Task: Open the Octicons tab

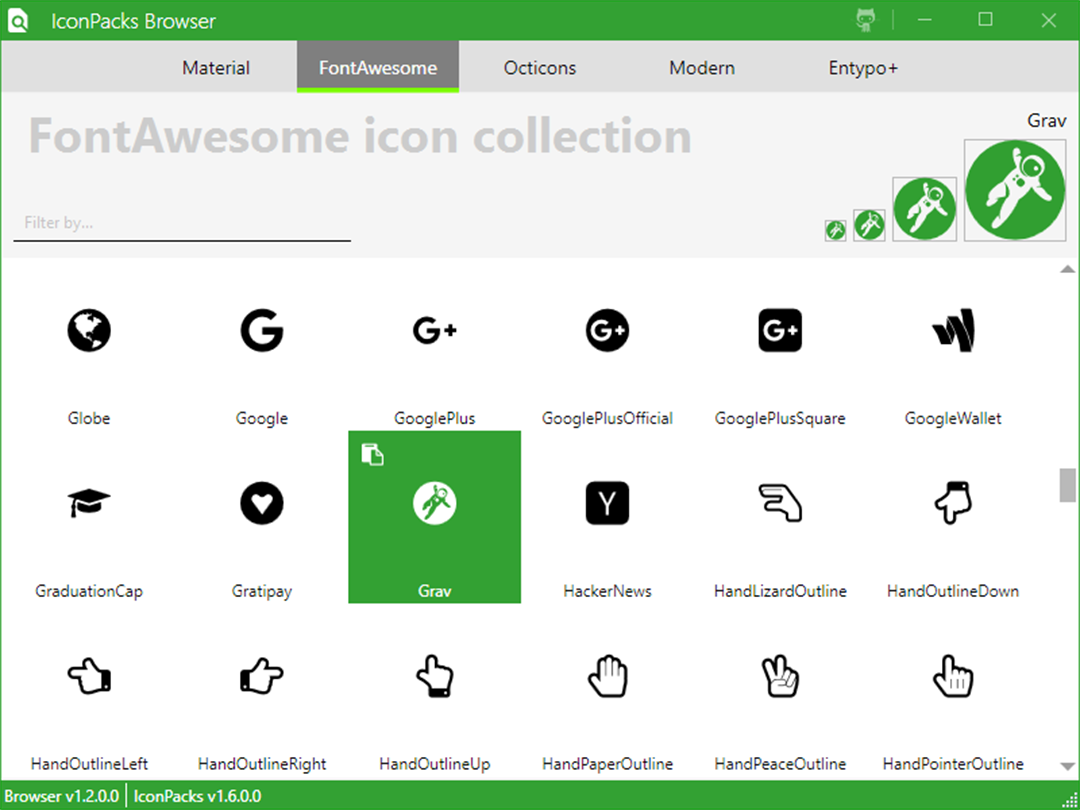Action: click(x=539, y=68)
